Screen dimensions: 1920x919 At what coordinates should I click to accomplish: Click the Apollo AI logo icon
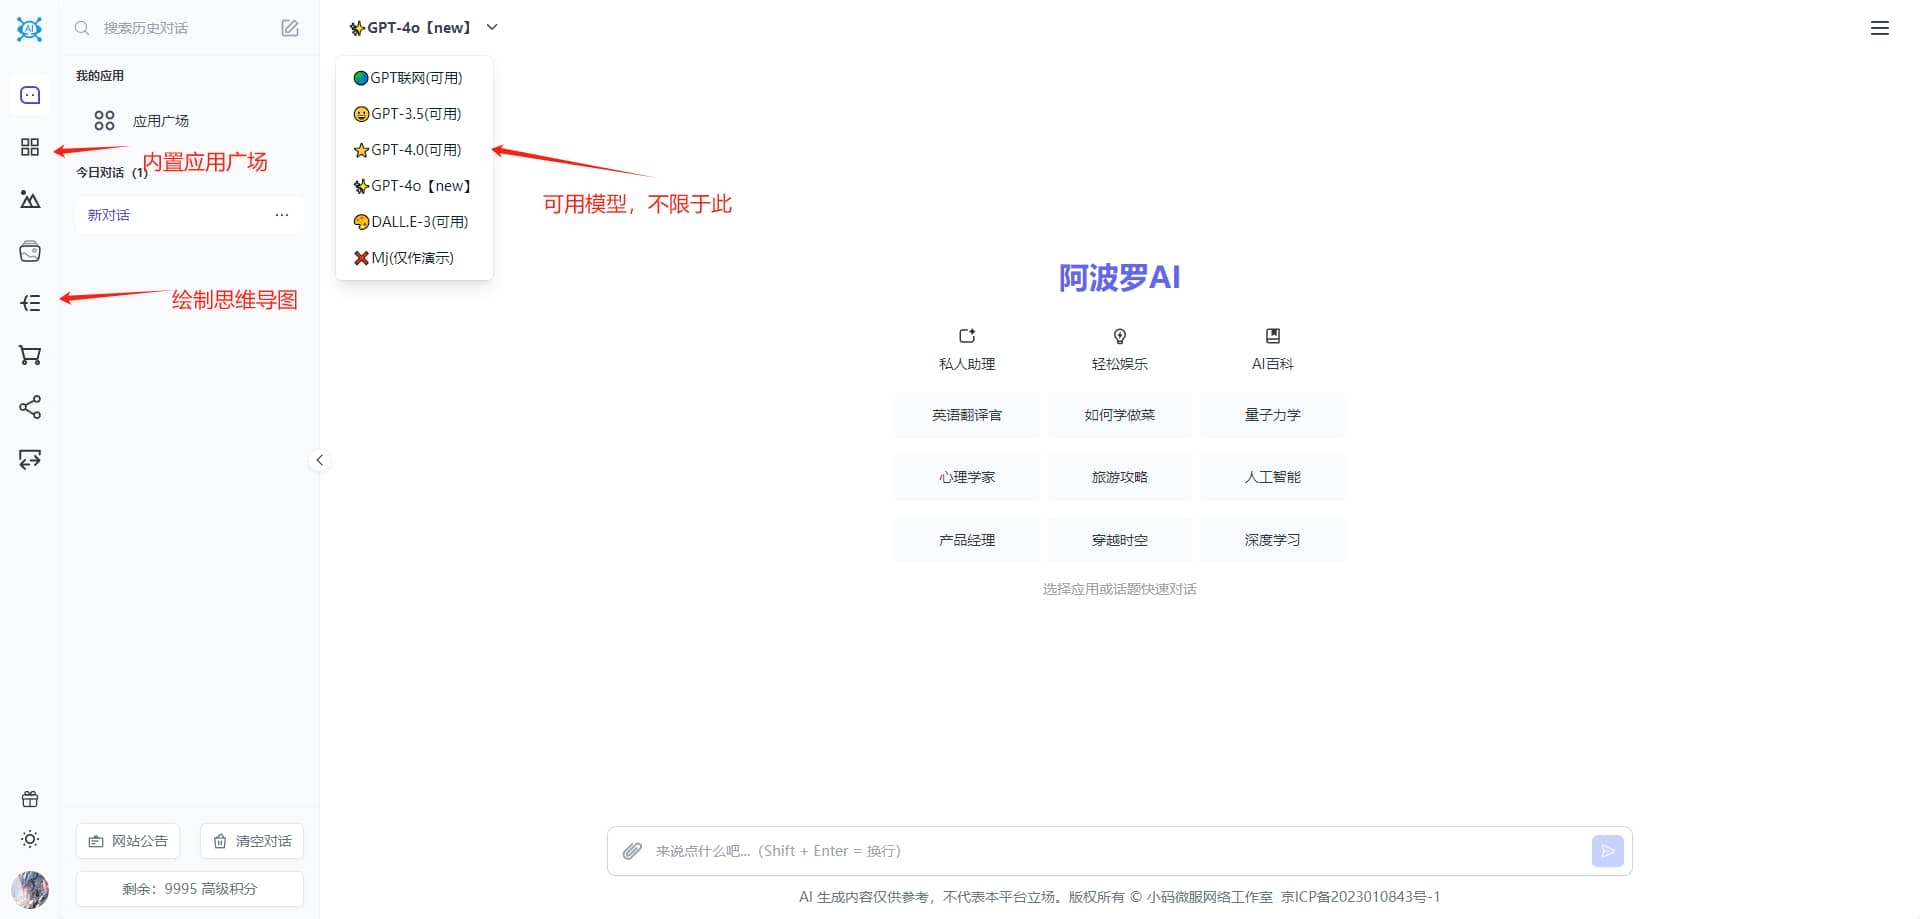coord(30,29)
